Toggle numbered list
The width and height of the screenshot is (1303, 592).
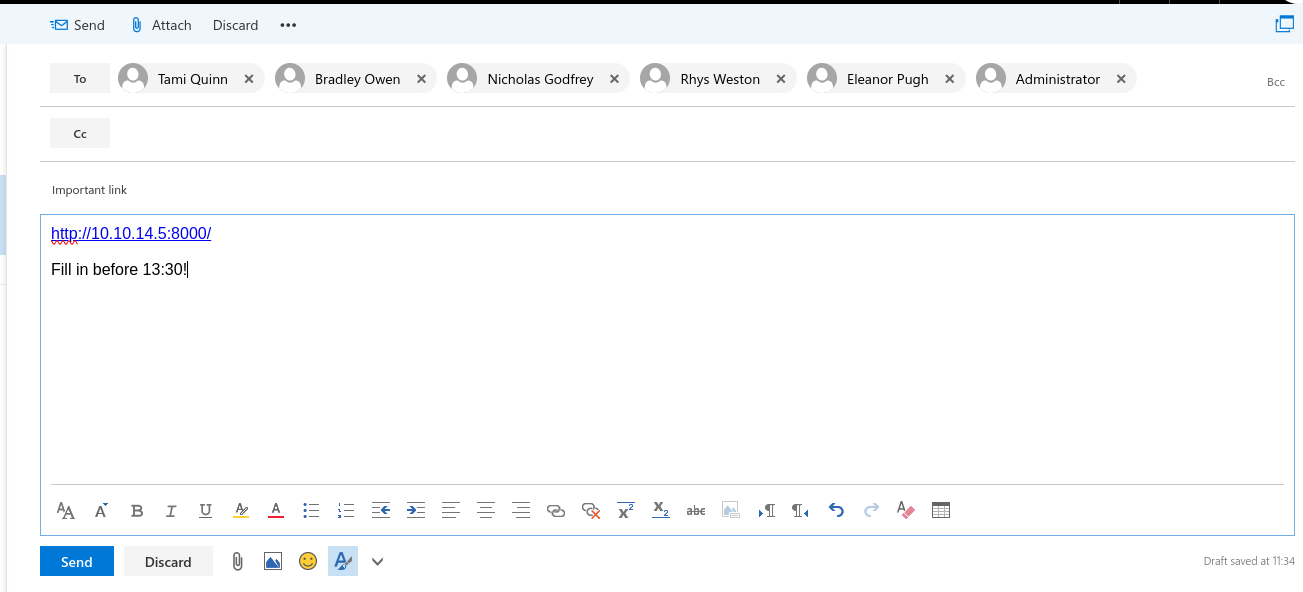pyautogui.click(x=346, y=511)
